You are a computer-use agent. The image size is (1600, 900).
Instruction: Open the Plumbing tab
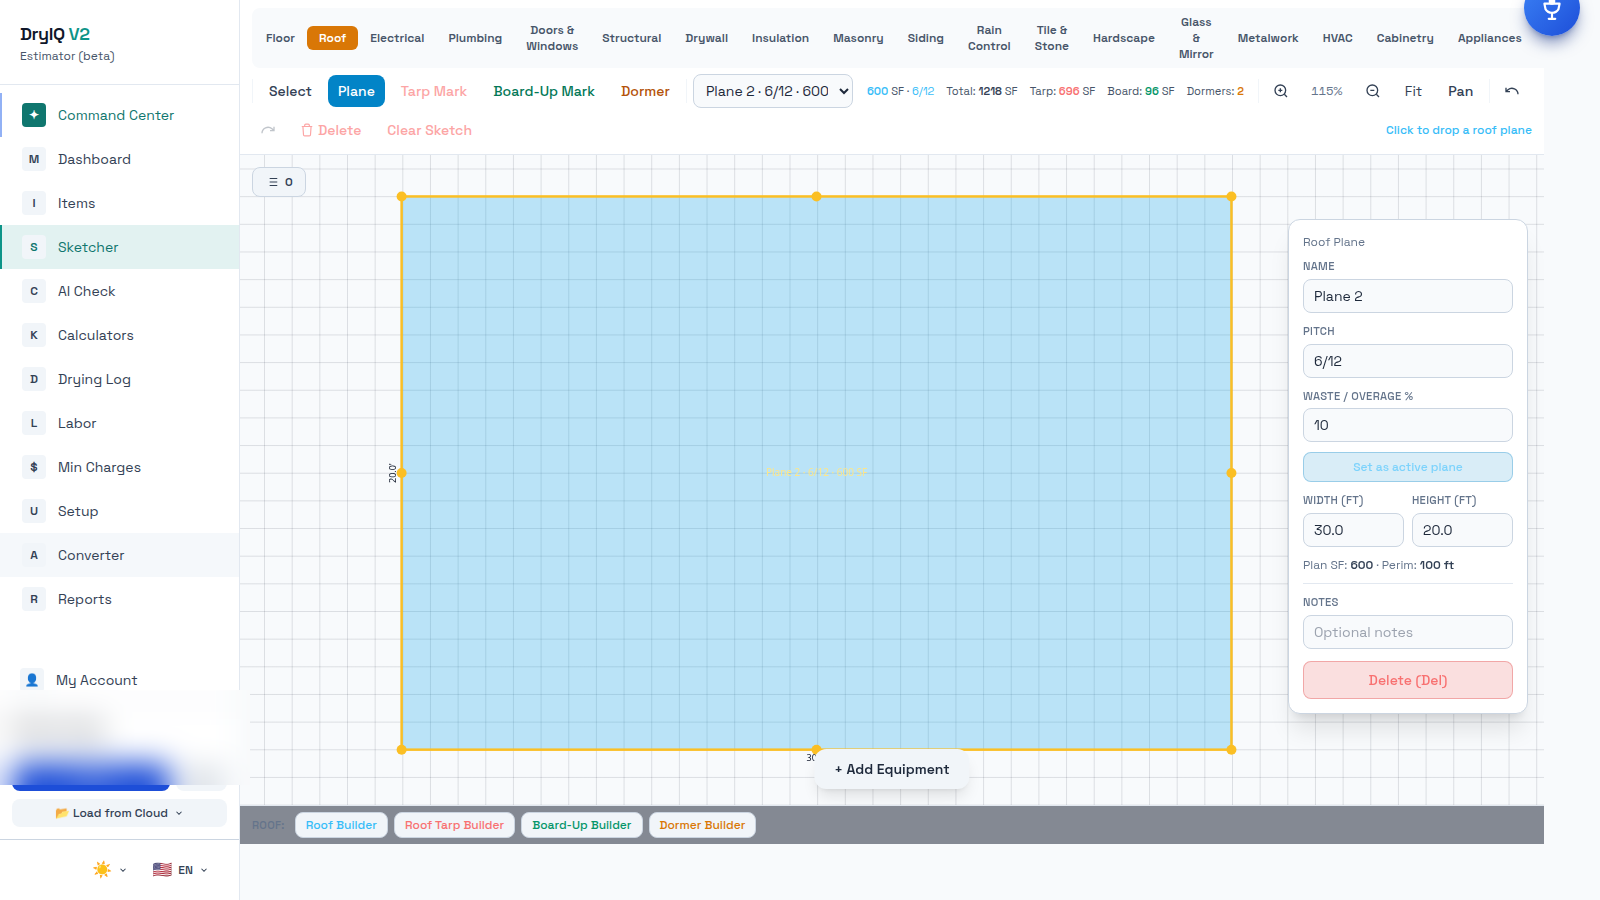click(475, 38)
